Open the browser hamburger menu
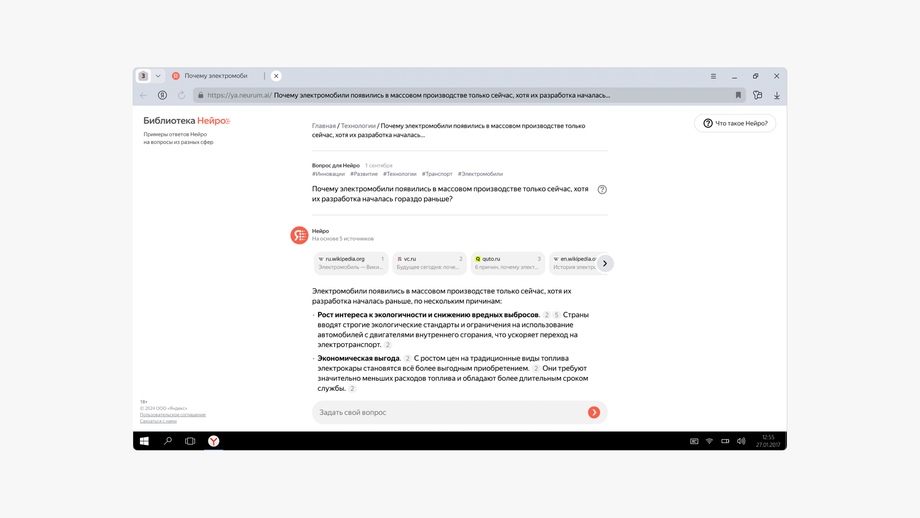Screen dimensions: 920x518 [713, 76]
